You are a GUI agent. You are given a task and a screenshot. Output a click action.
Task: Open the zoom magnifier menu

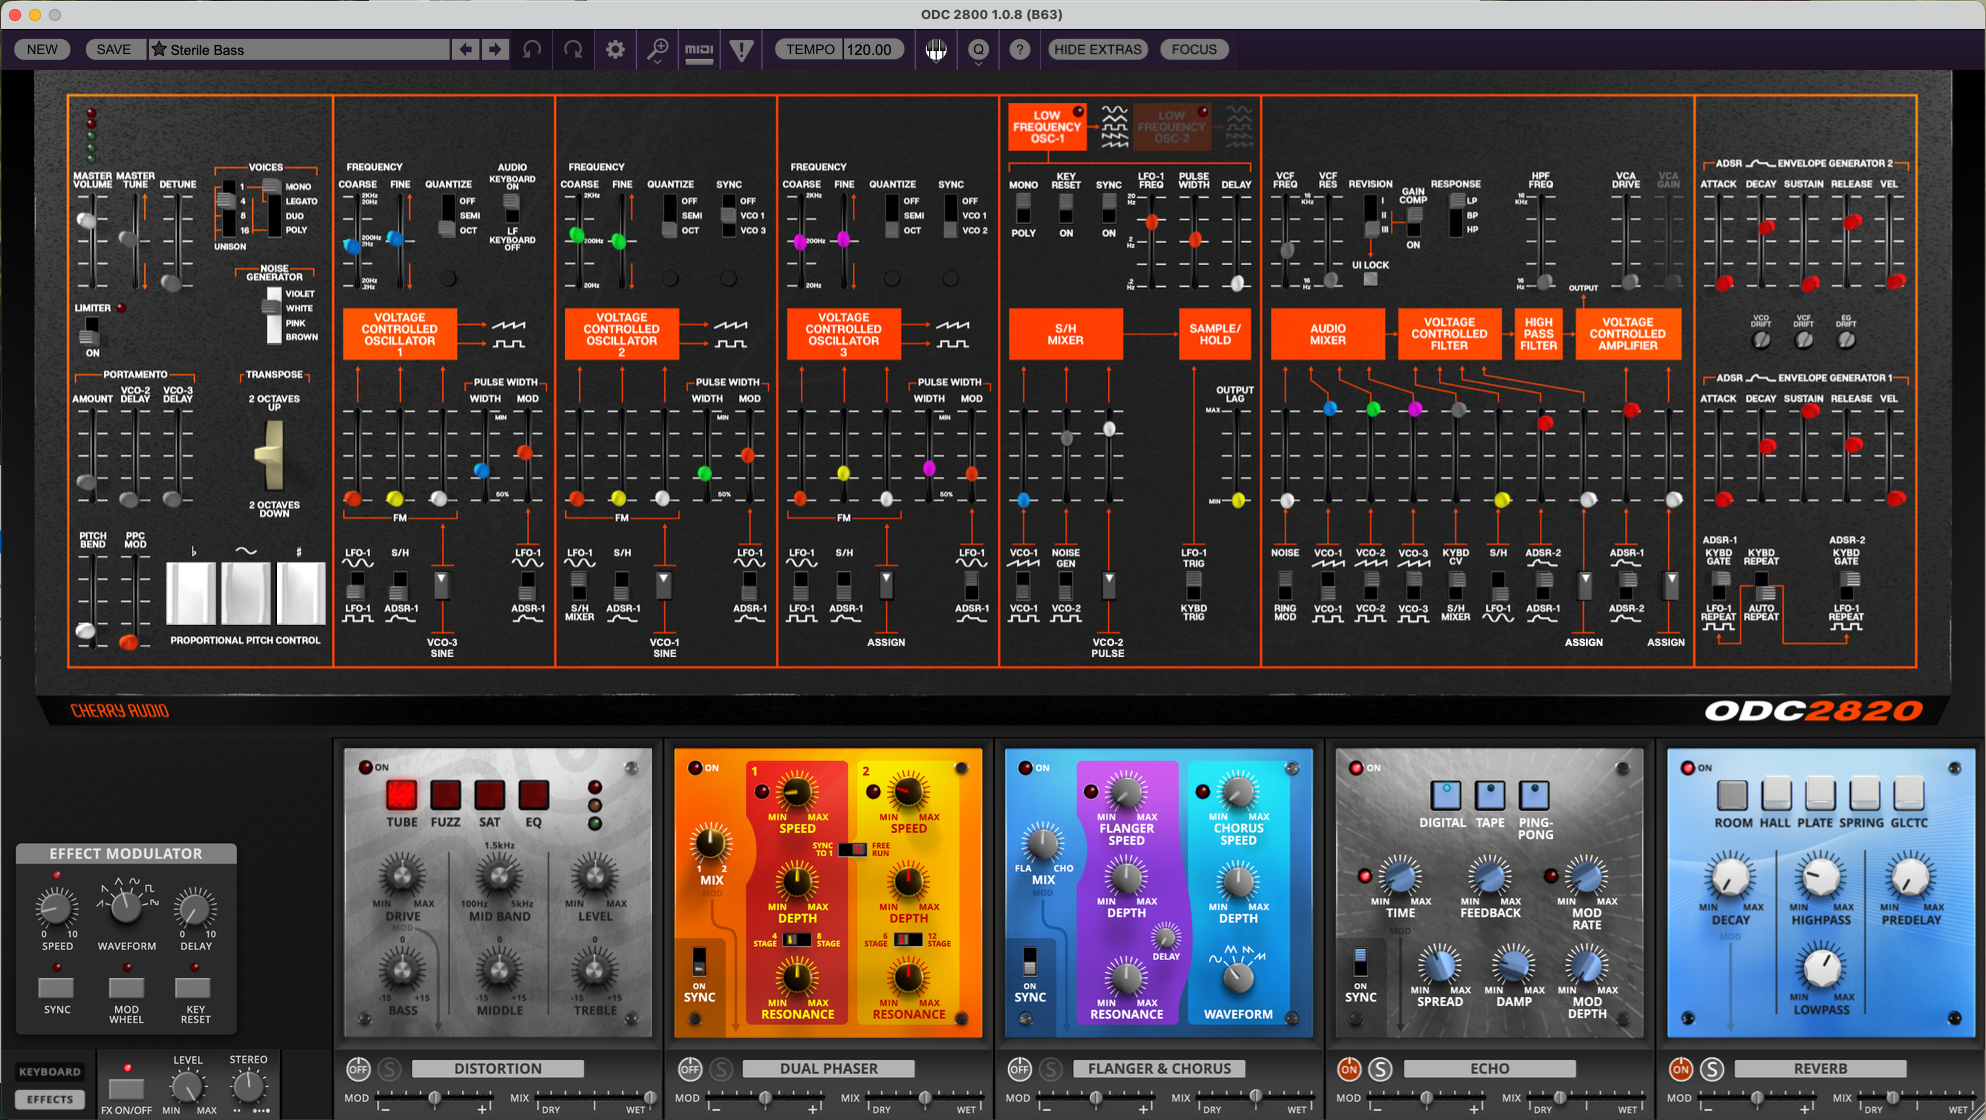[x=657, y=49]
